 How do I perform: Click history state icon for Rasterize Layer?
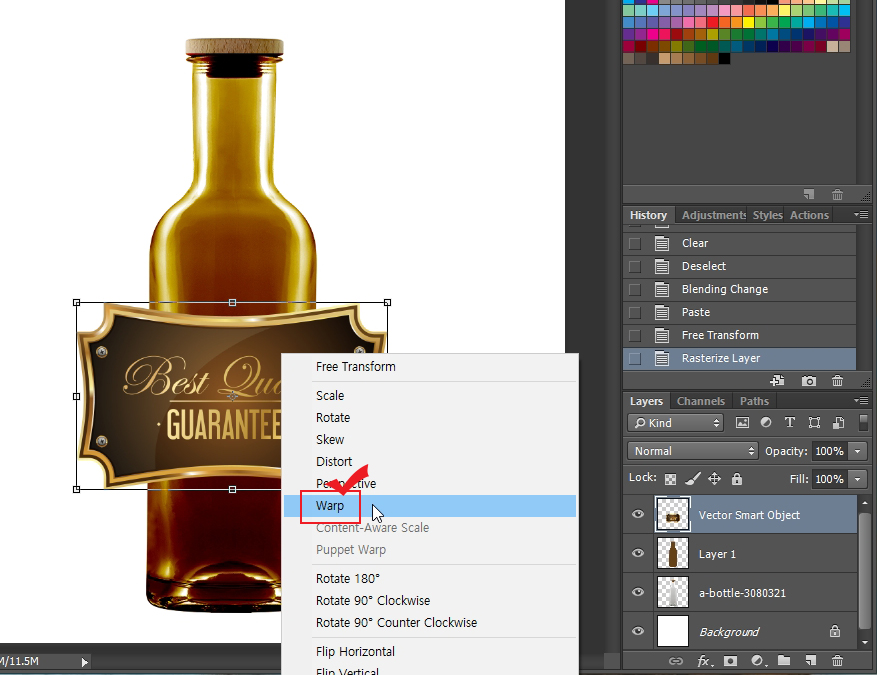coord(662,358)
